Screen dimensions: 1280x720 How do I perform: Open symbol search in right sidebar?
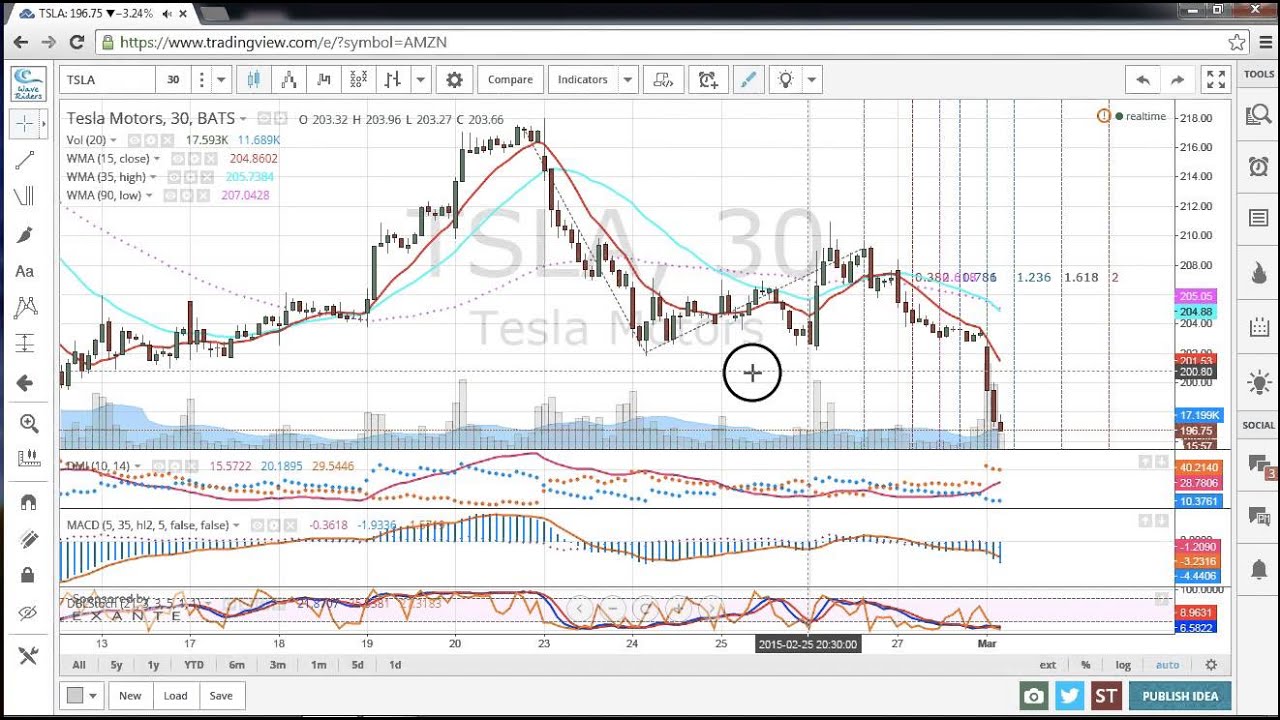(x=1259, y=116)
